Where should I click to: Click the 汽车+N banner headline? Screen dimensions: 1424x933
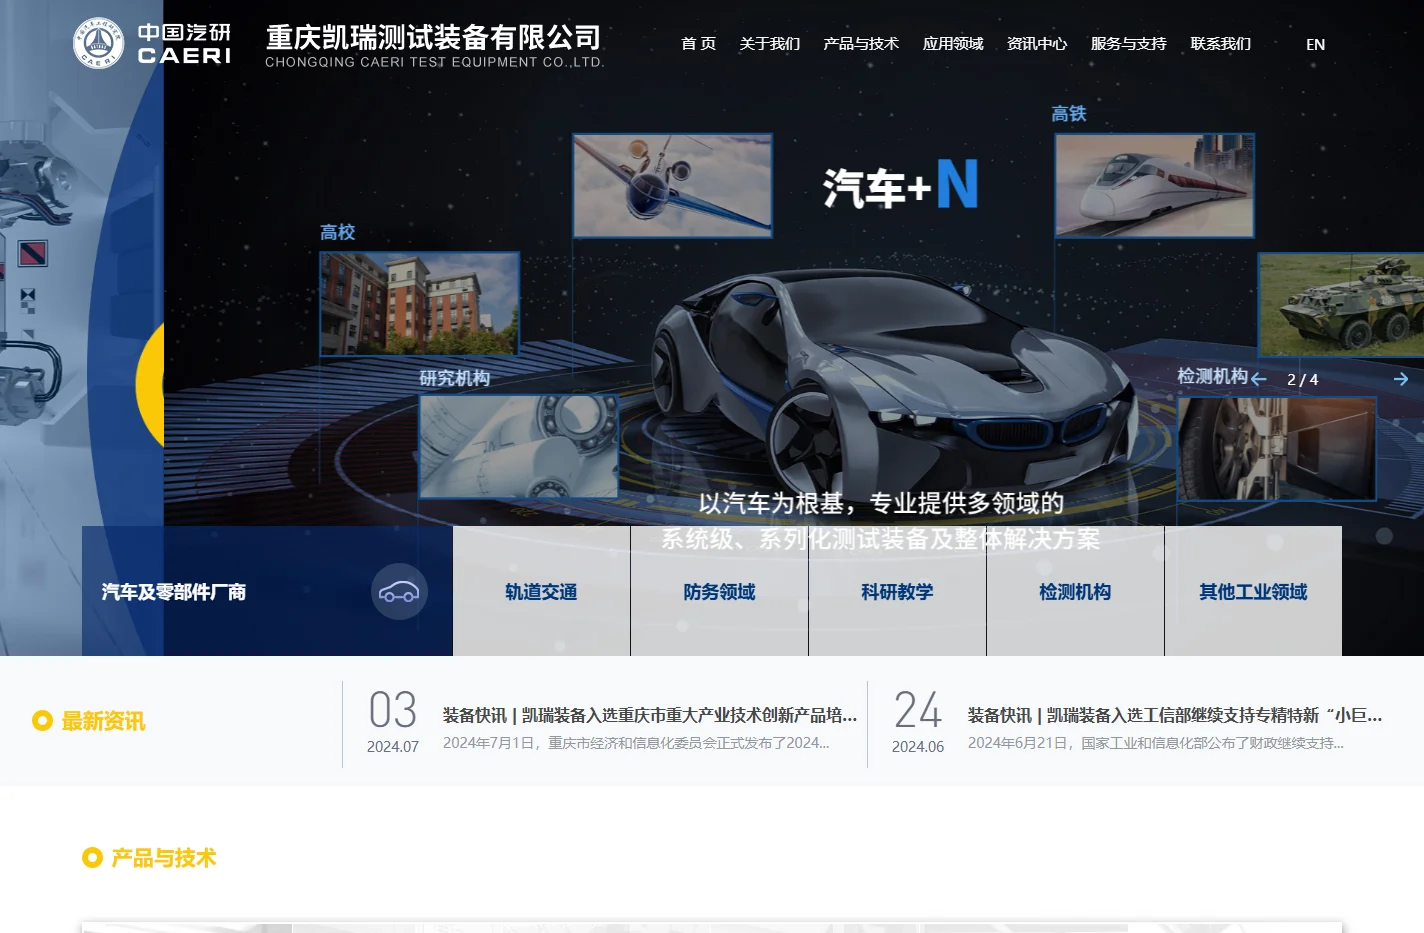click(x=900, y=185)
